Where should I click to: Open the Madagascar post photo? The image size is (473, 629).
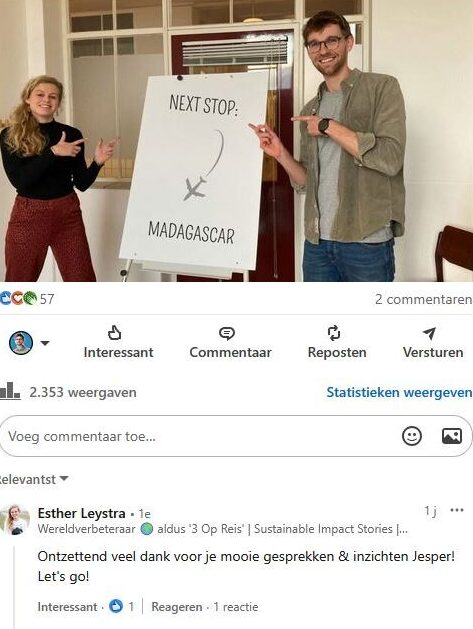point(236,141)
